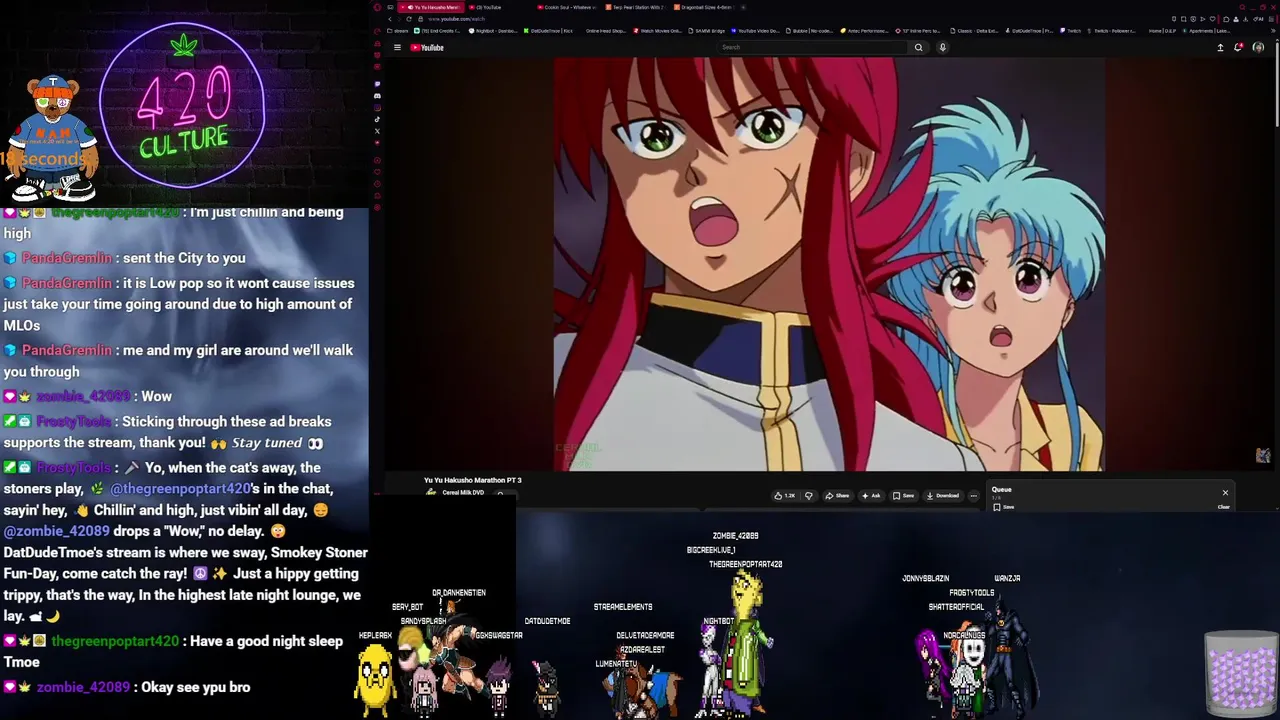Open the SAMMI Bridge bookmark
Screen dimensions: 1280x720
(707, 31)
